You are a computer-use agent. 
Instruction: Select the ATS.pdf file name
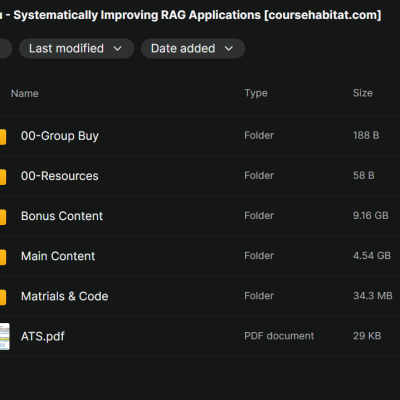[43, 337]
